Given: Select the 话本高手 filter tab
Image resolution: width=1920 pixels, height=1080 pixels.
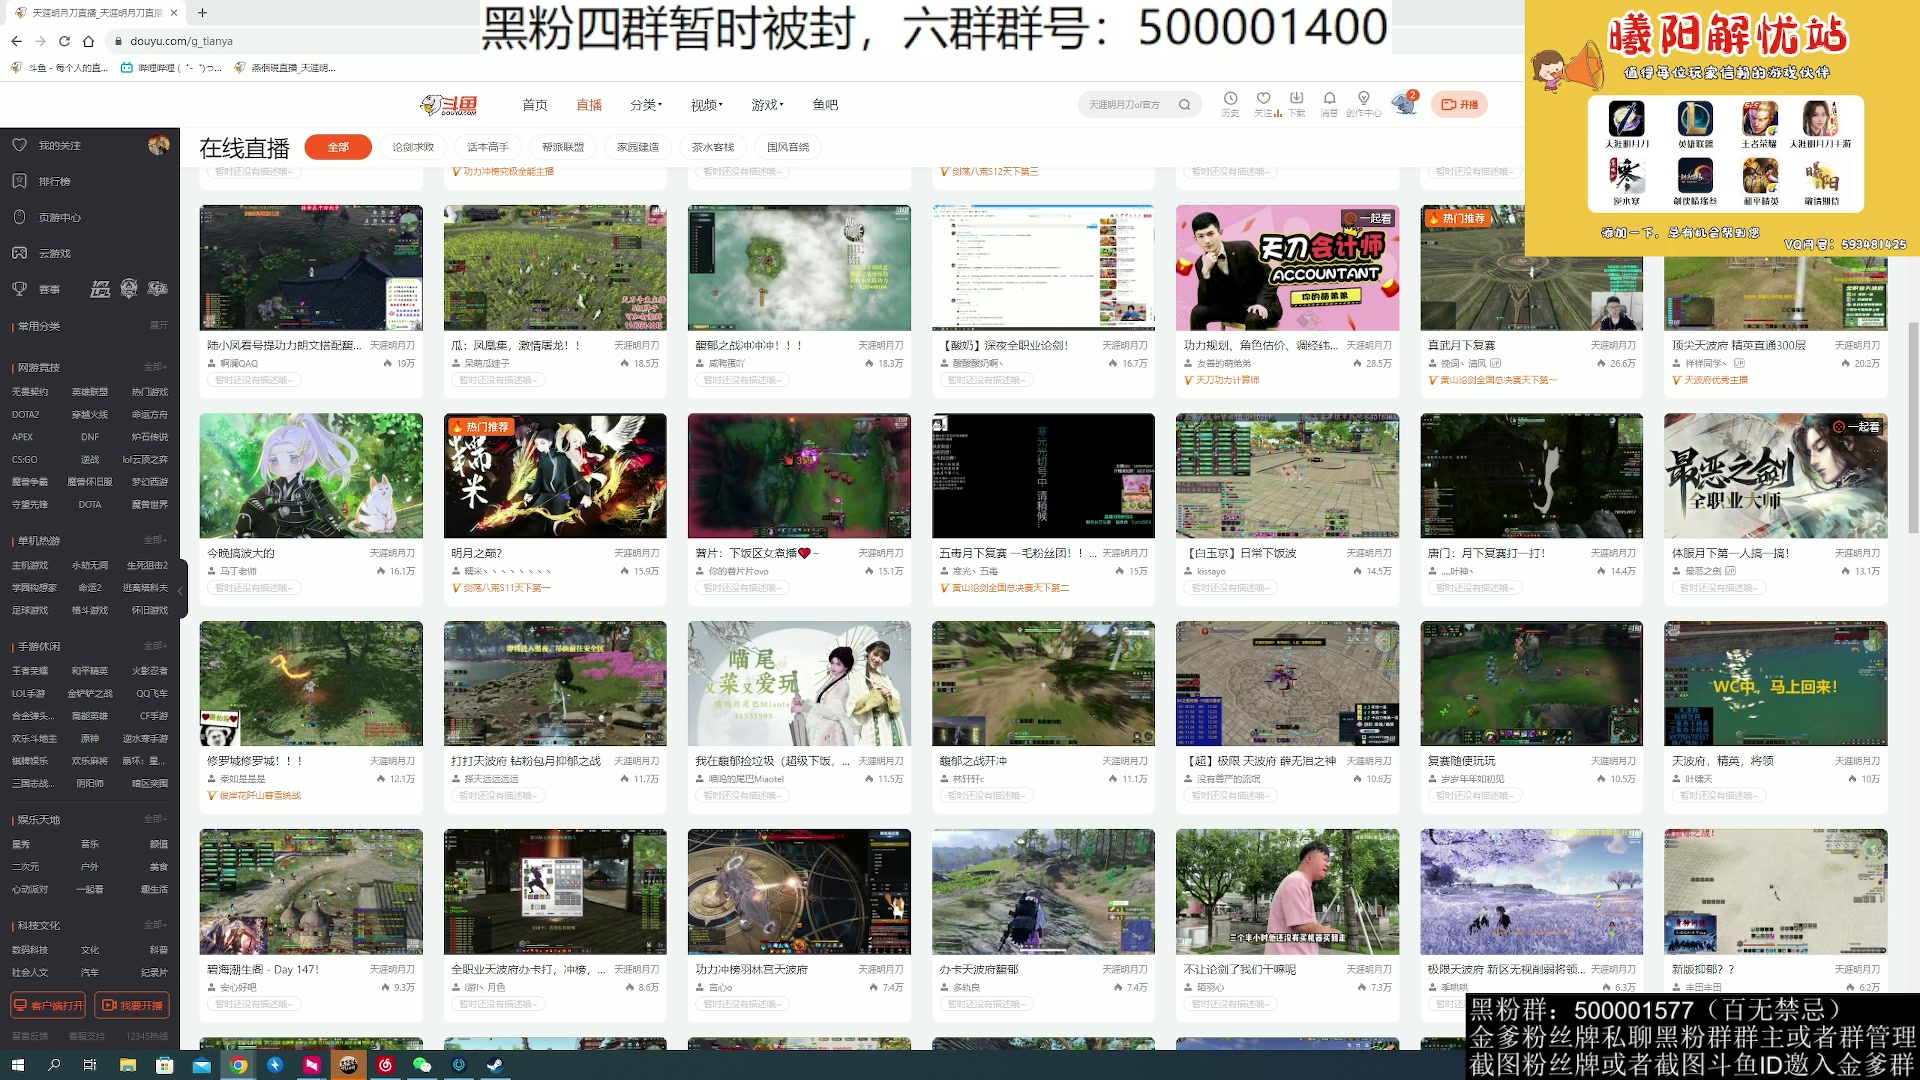Looking at the screenshot, I should click(x=489, y=146).
